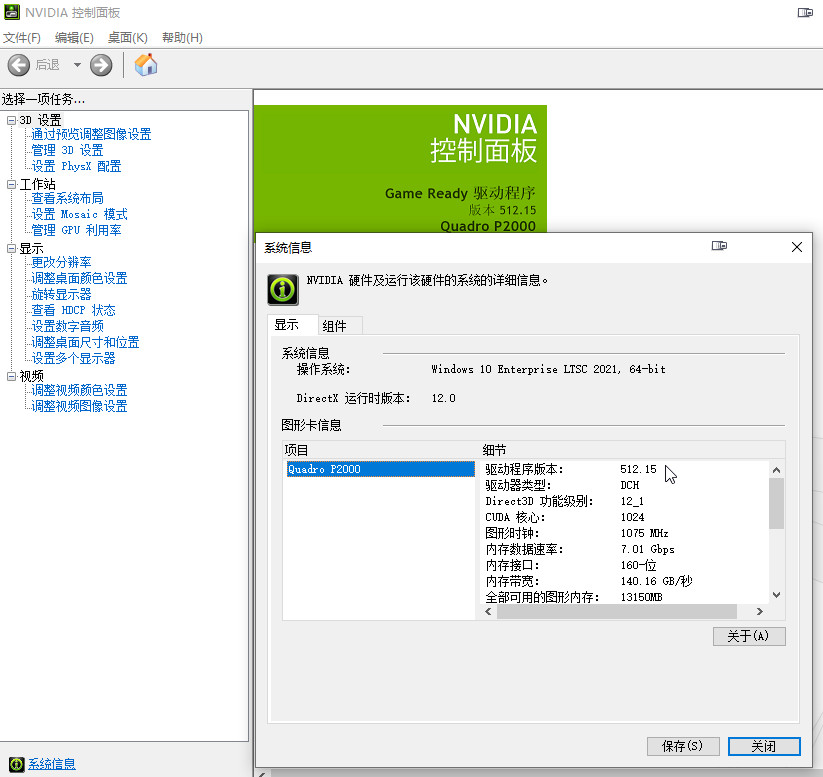Click the 内存数据速率 7.01 Gbps row
The height and width of the screenshot is (777, 823).
click(x=625, y=549)
